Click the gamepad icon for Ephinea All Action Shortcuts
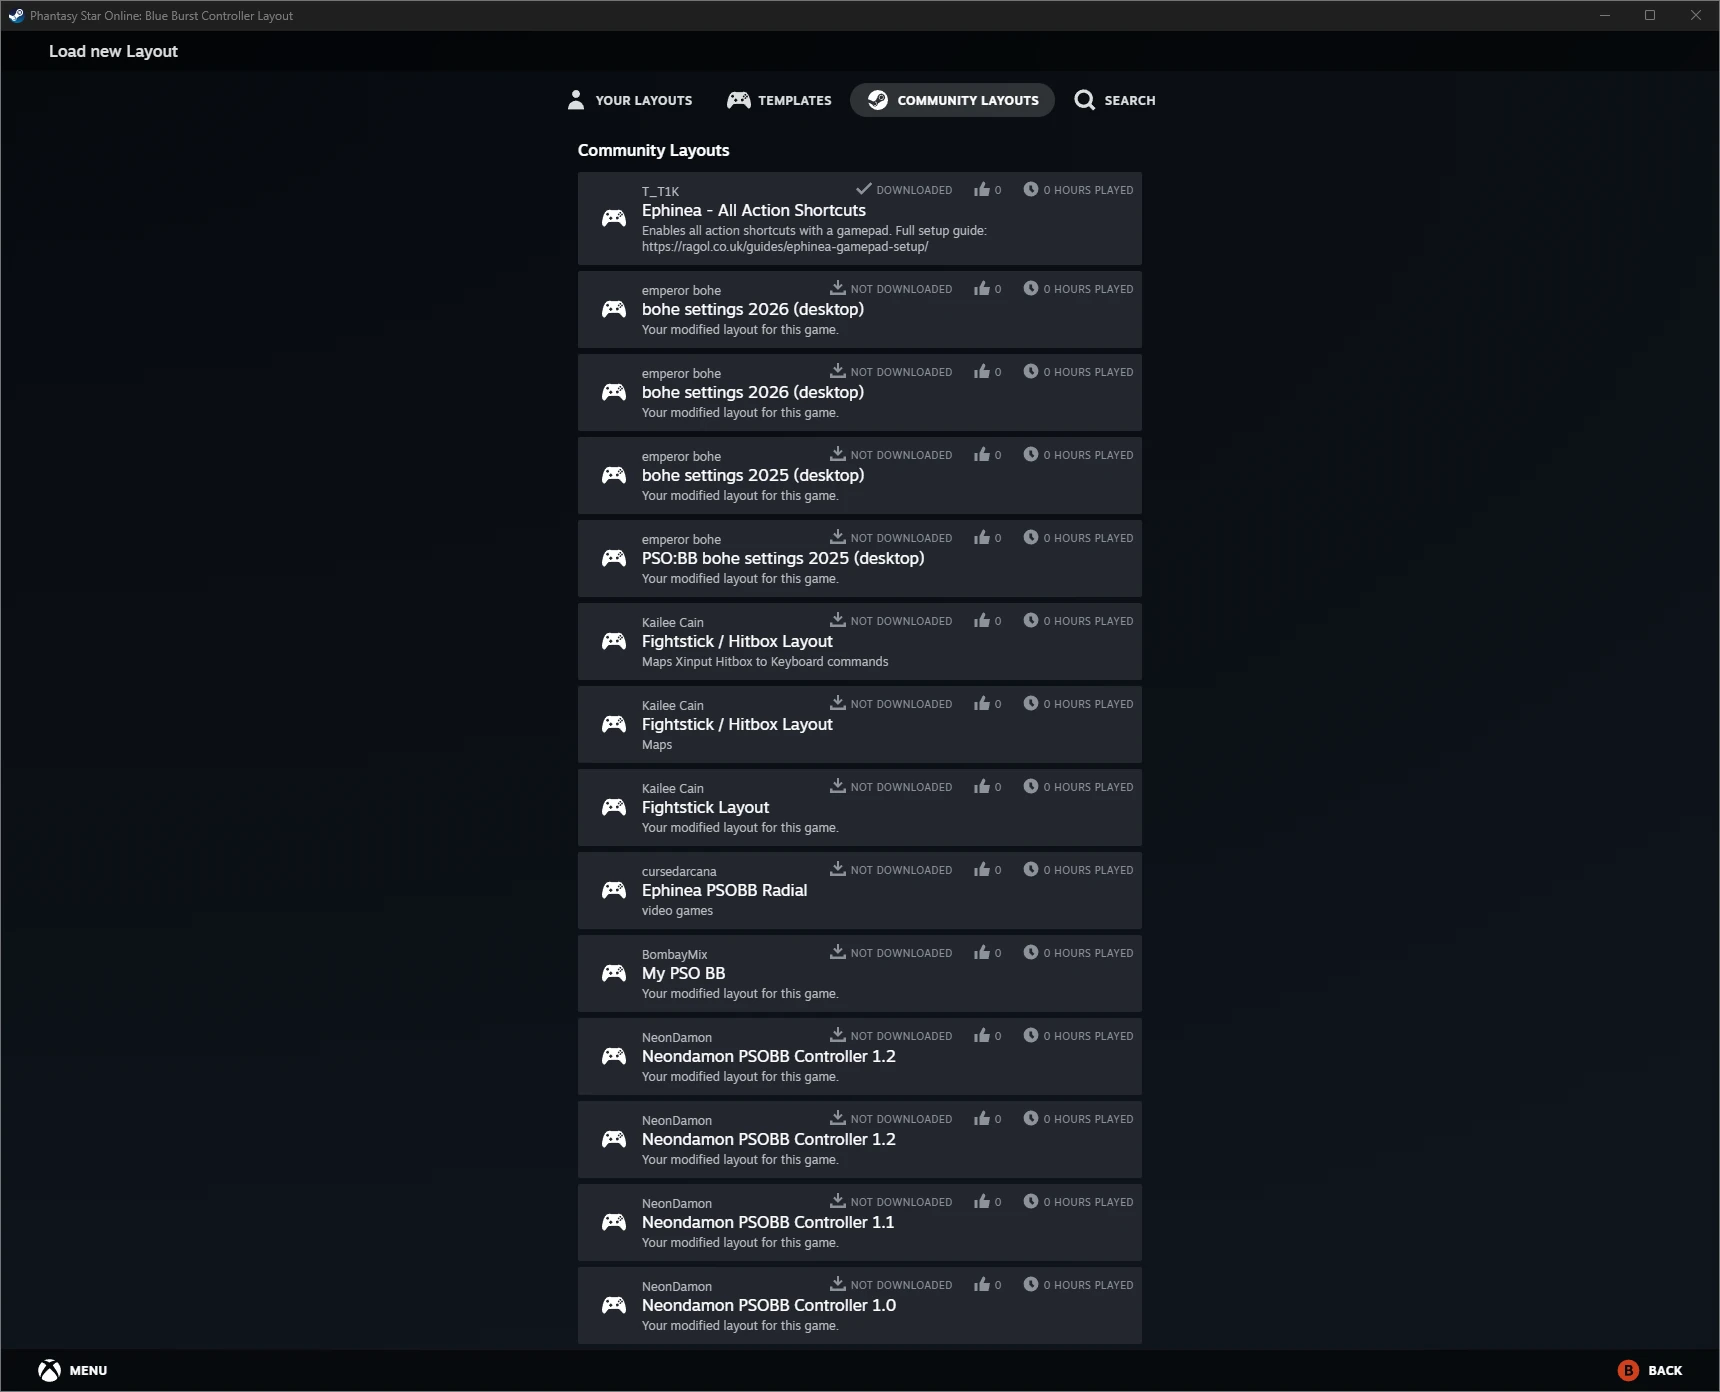The image size is (1720, 1392). coord(613,217)
